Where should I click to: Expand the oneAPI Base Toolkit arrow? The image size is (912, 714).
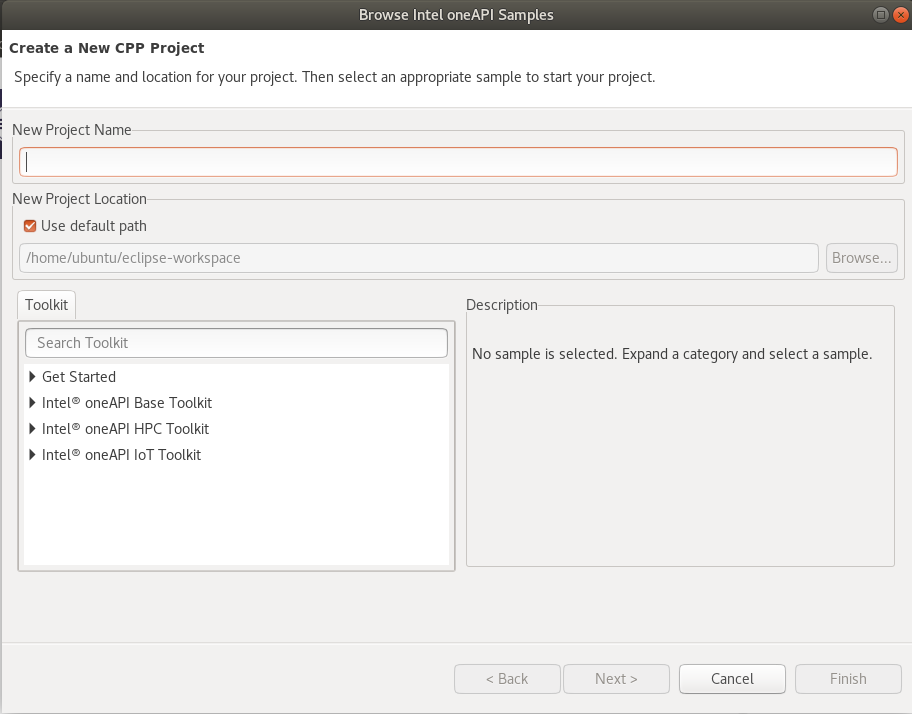[x=33, y=403]
